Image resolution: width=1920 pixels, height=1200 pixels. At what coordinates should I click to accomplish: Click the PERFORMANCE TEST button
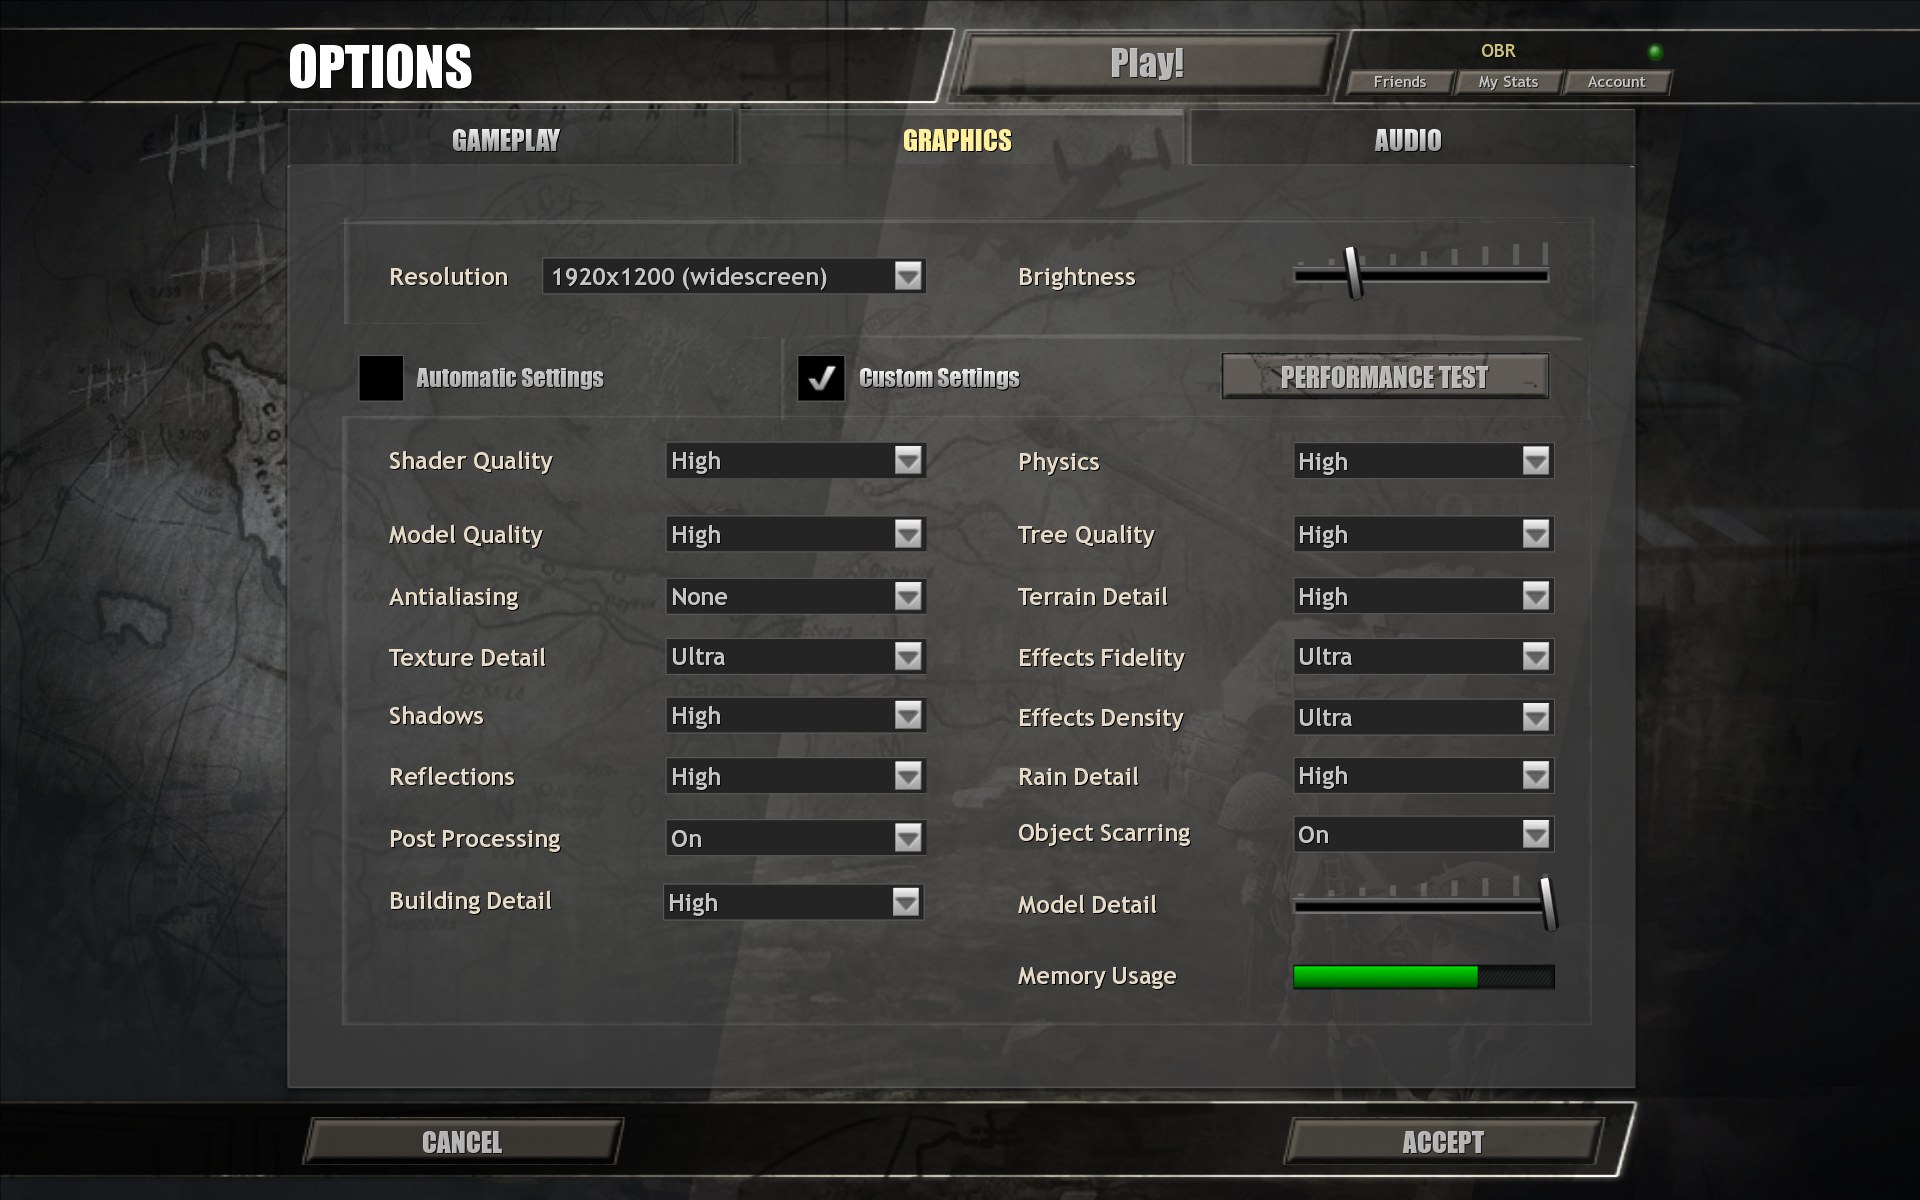click(1382, 376)
